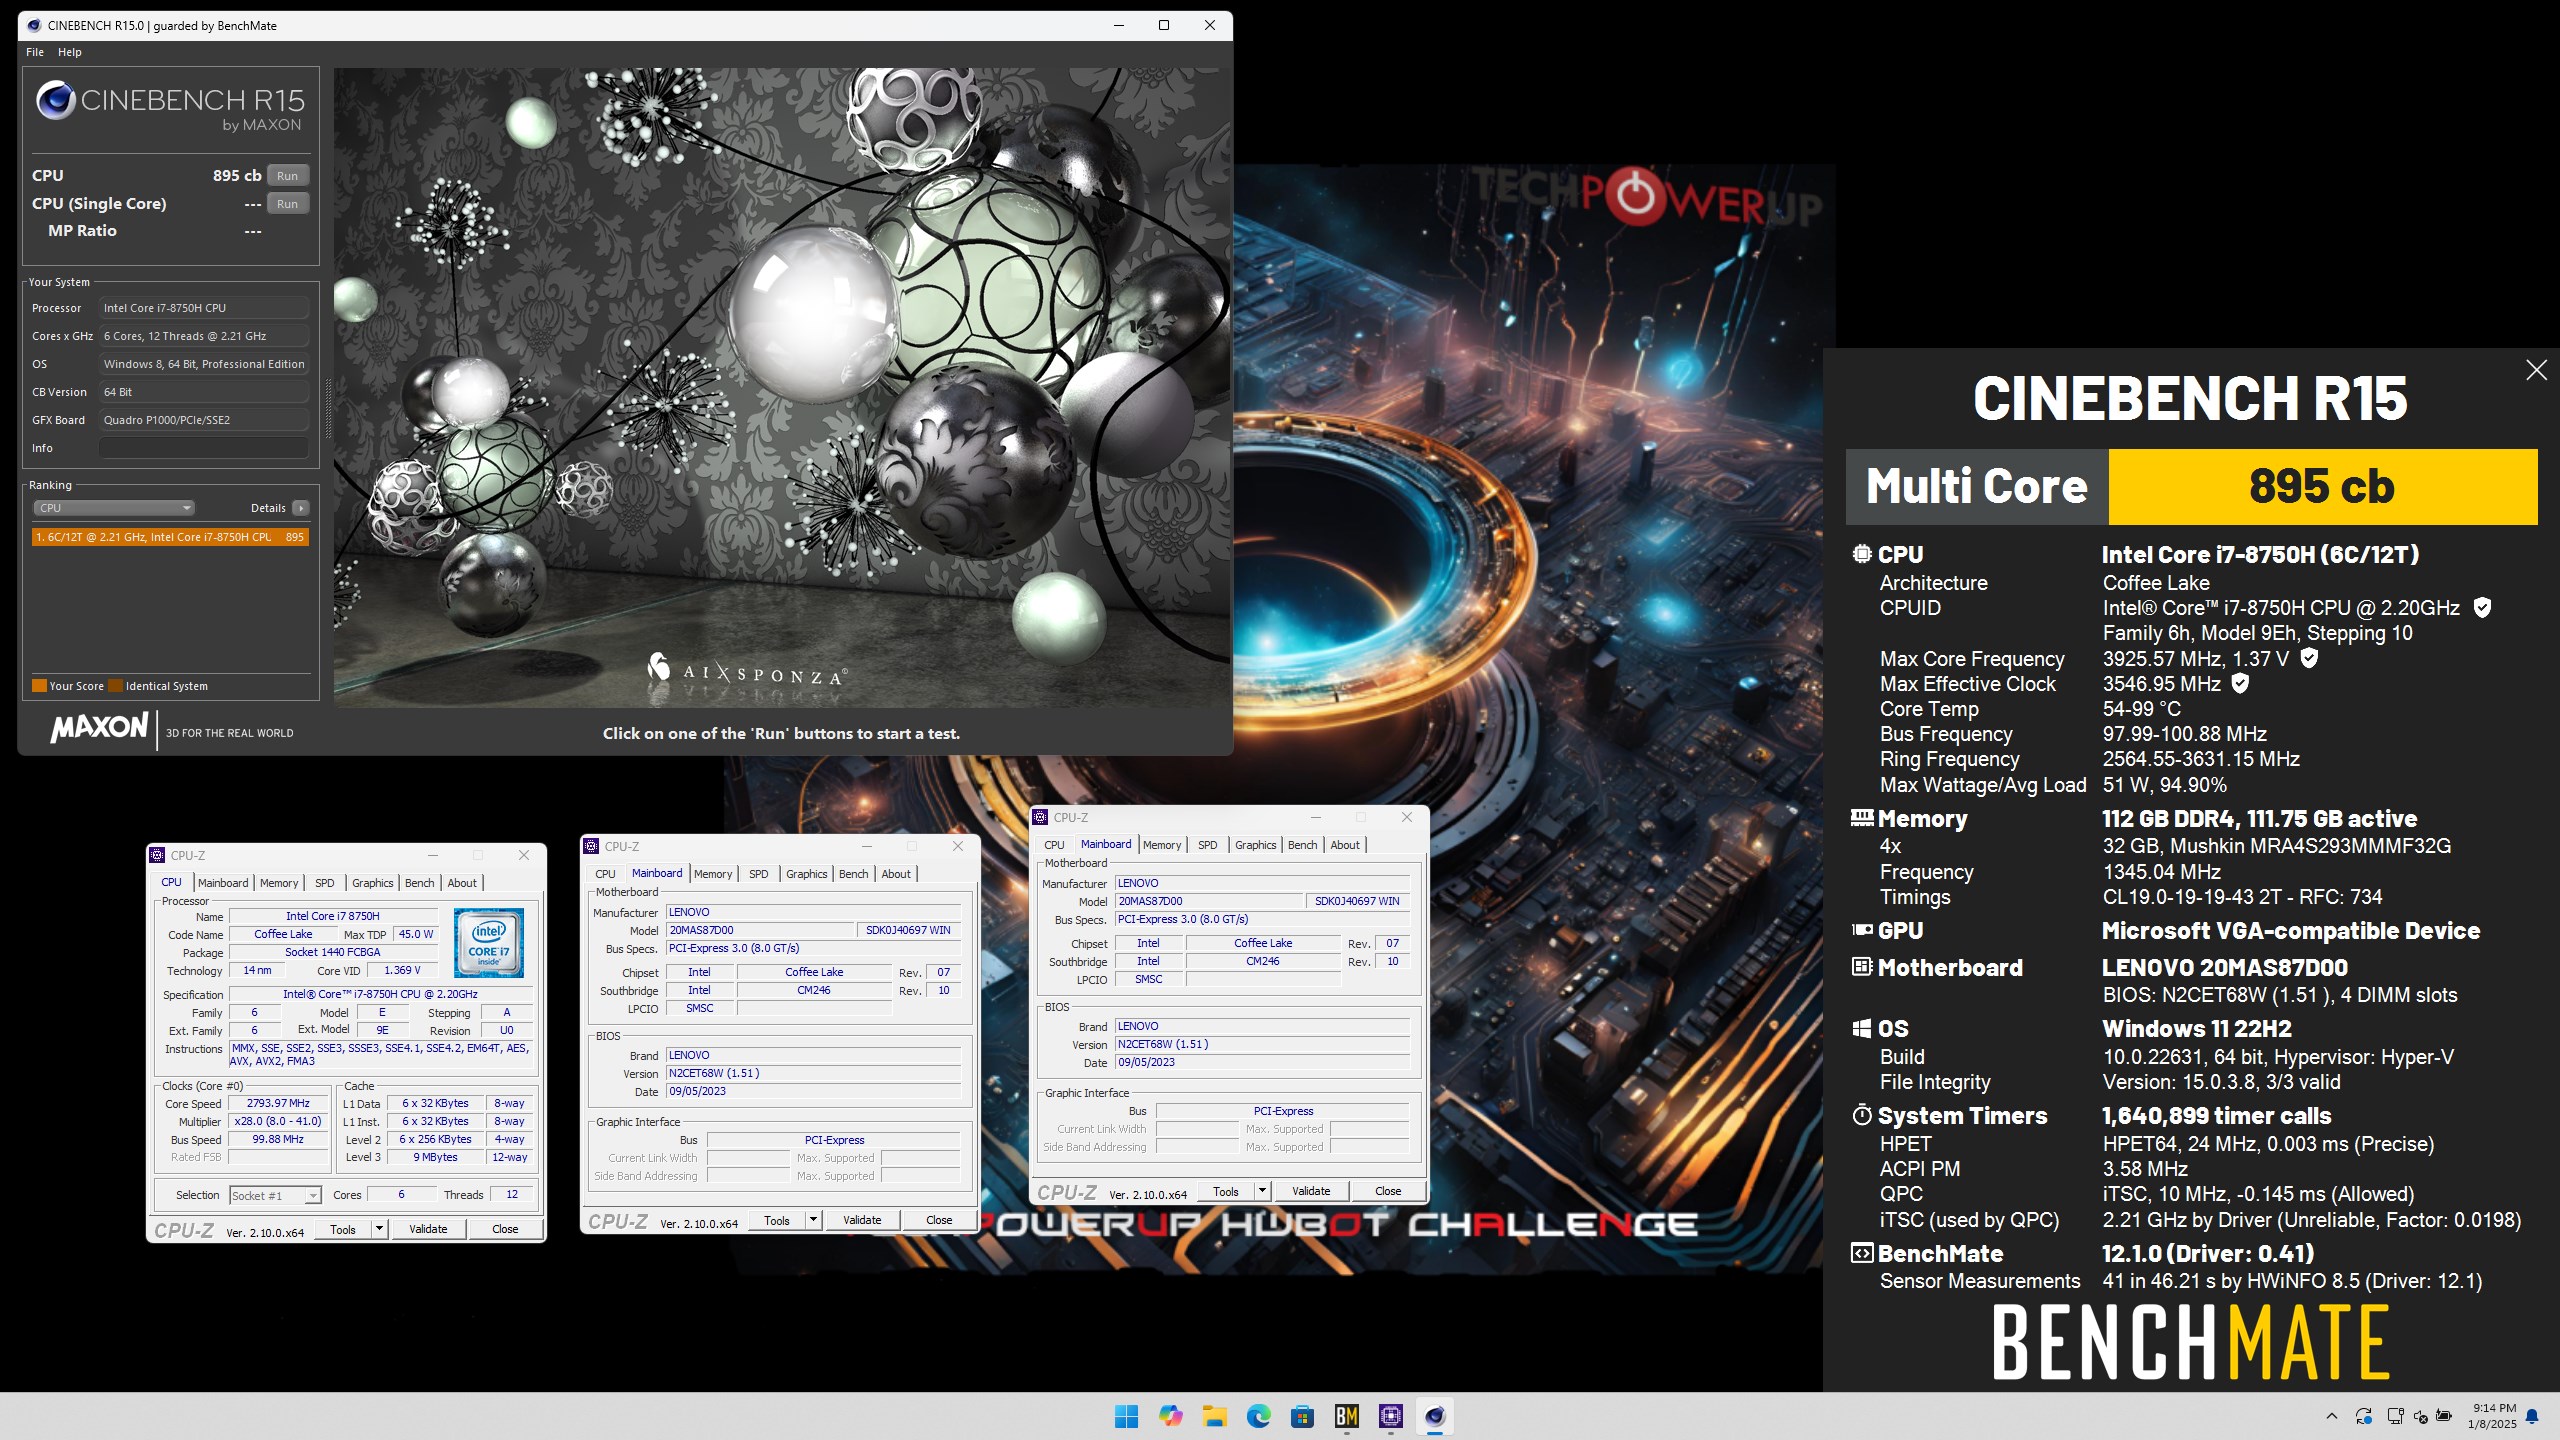The image size is (2560, 1440).
Task: Click the CPU chip icon in BenchMate panel
Action: pyautogui.click(x=1861, y=554)
